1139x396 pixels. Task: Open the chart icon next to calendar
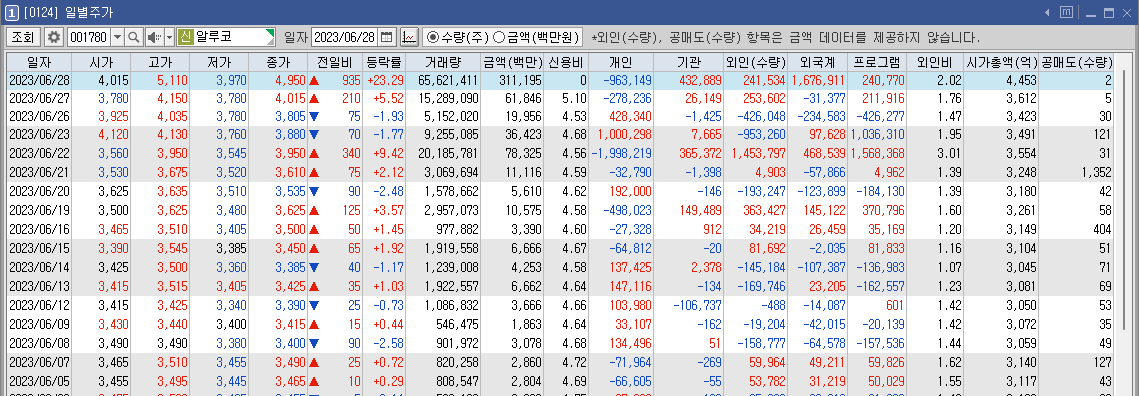(x=410, y=37)
